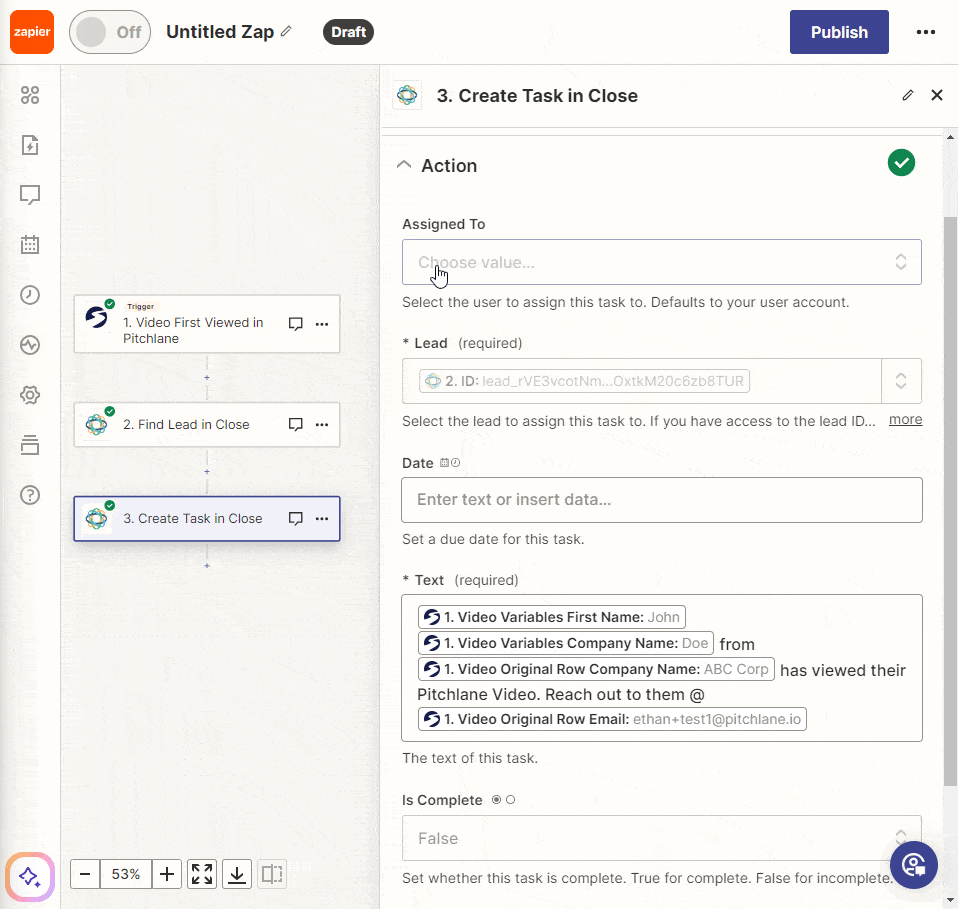This screenshot has width=958, height=909.
Task: Click the Video Variables Company Name pill
Action: tap(566, 643)
